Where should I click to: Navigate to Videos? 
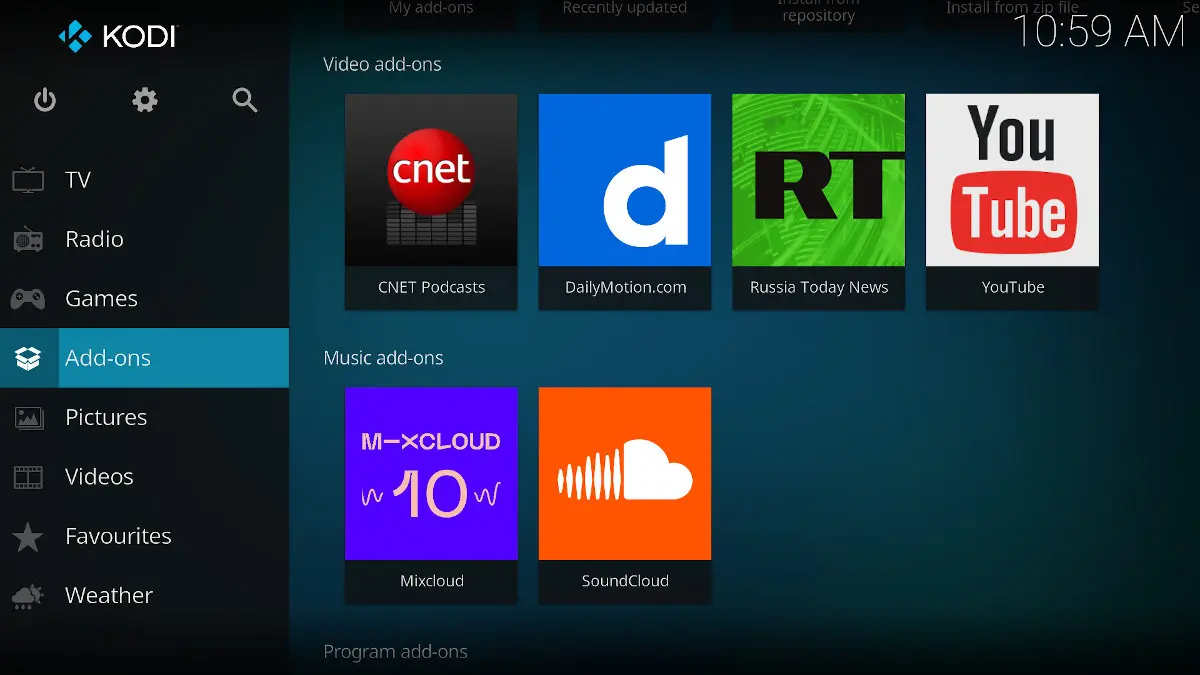pyautogui.click(x=144, y=477)
